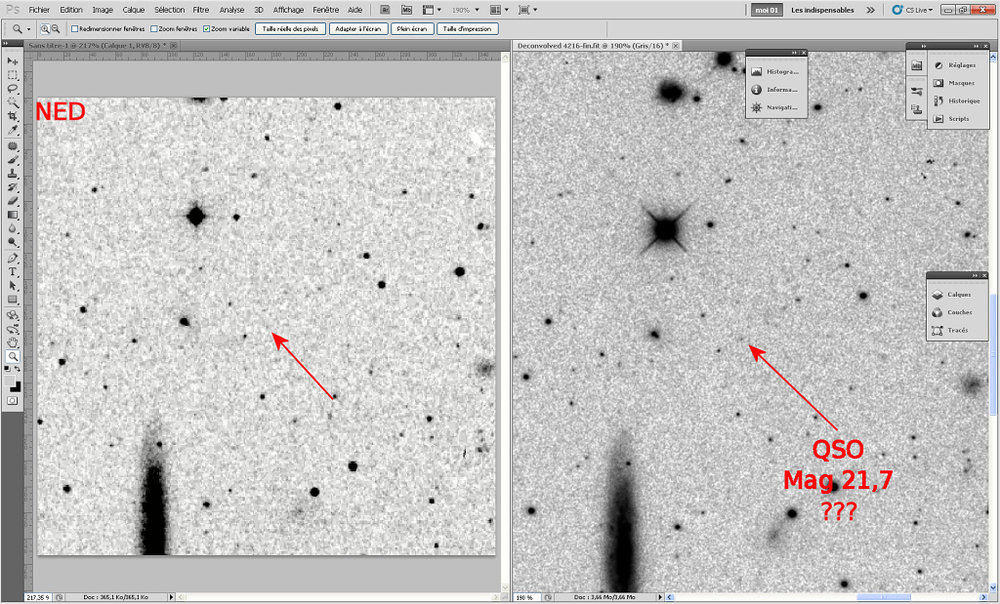Select the Path Selection arrow tool
This screenshot has width=1000, height=604.
(13, 286)
